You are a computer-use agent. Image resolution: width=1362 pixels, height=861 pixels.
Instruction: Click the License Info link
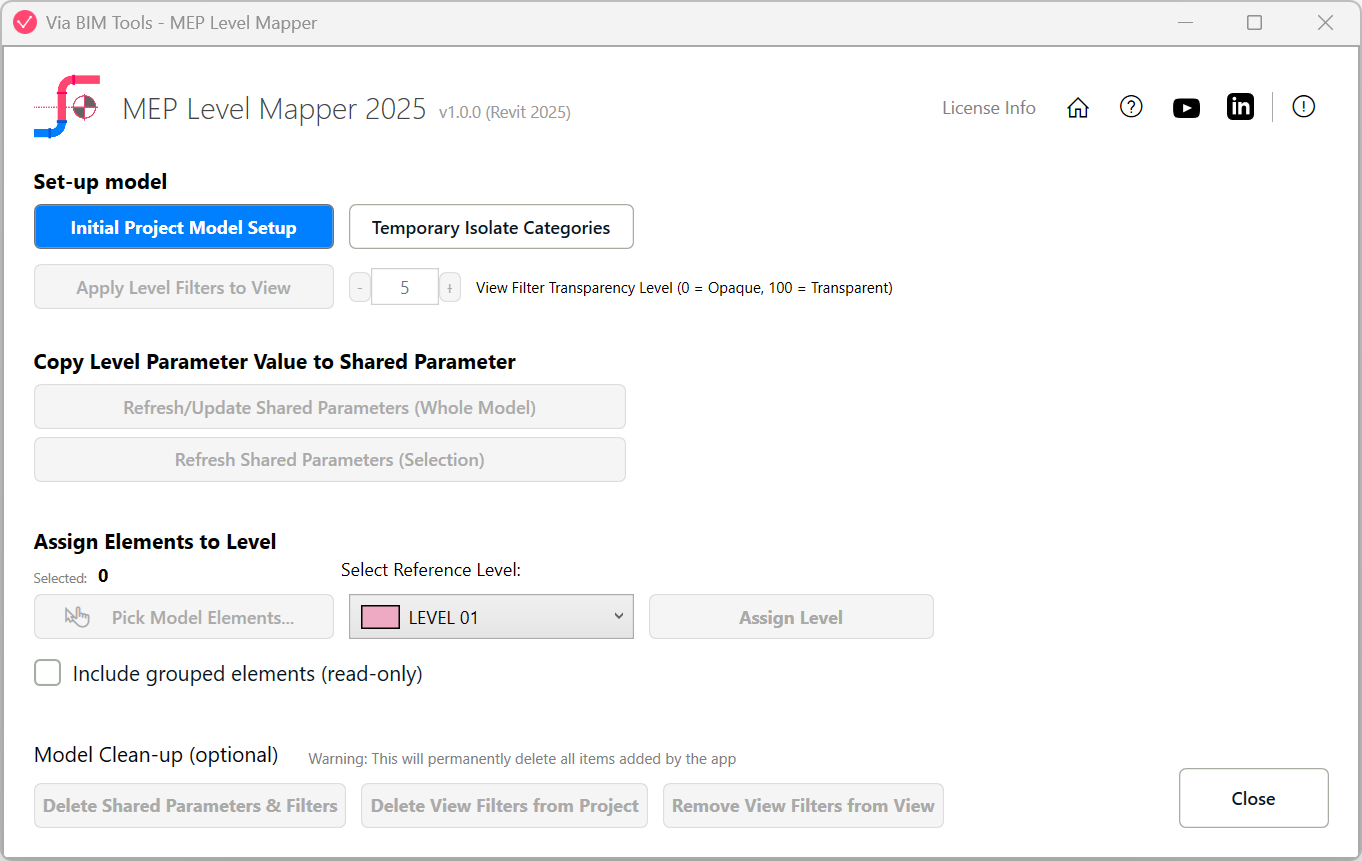(988, 108)
